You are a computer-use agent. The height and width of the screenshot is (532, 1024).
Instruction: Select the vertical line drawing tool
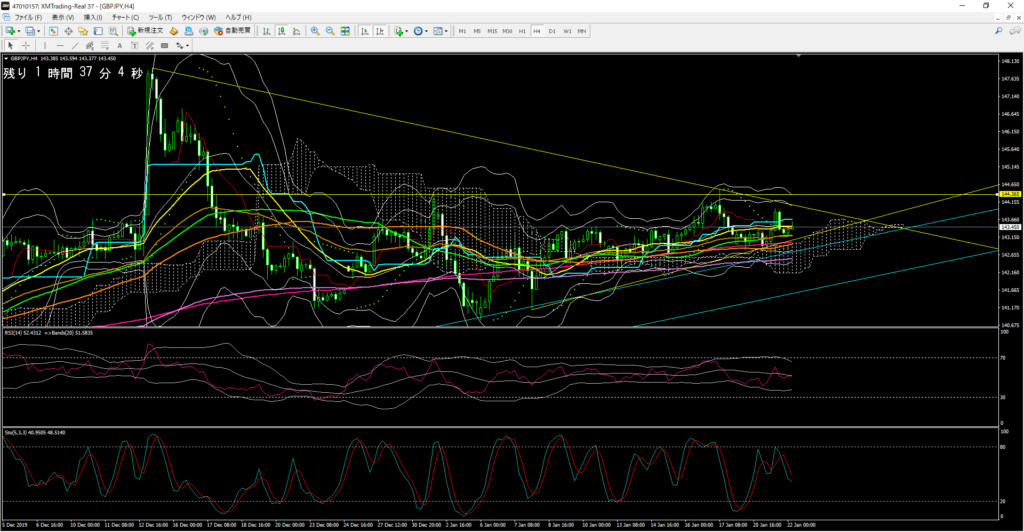44,46
